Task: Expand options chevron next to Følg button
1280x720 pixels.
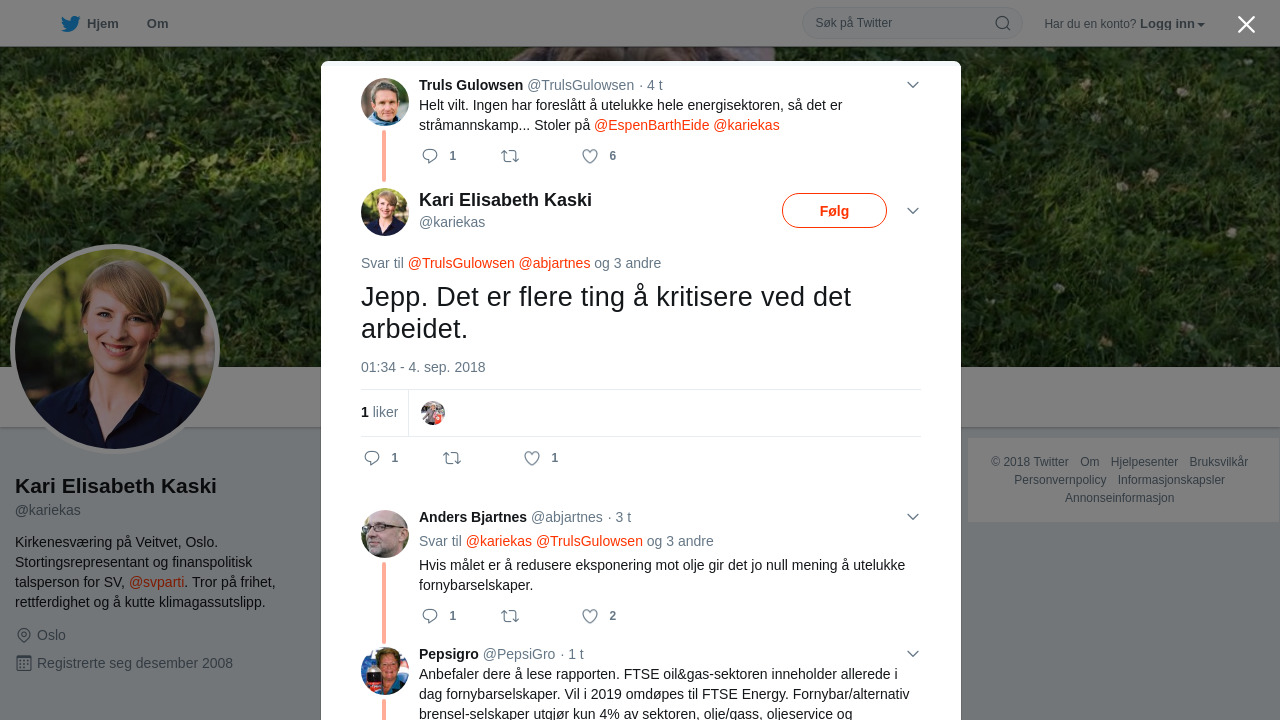Action: [913, 211]
